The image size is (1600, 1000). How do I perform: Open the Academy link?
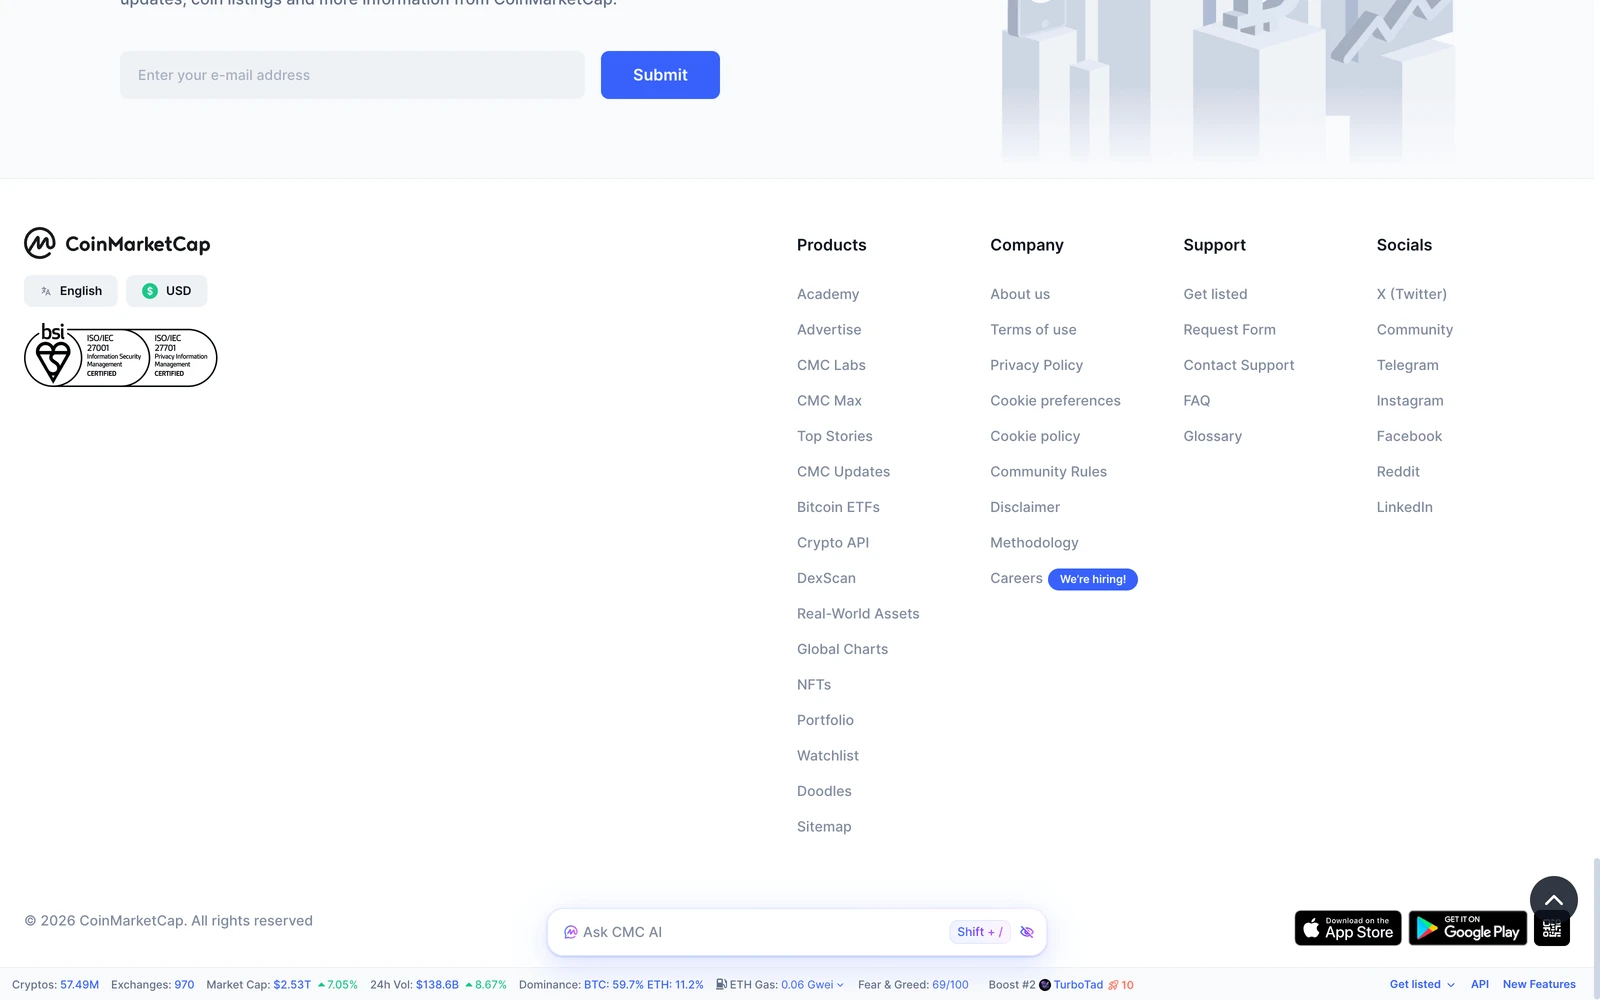point(828,294)
